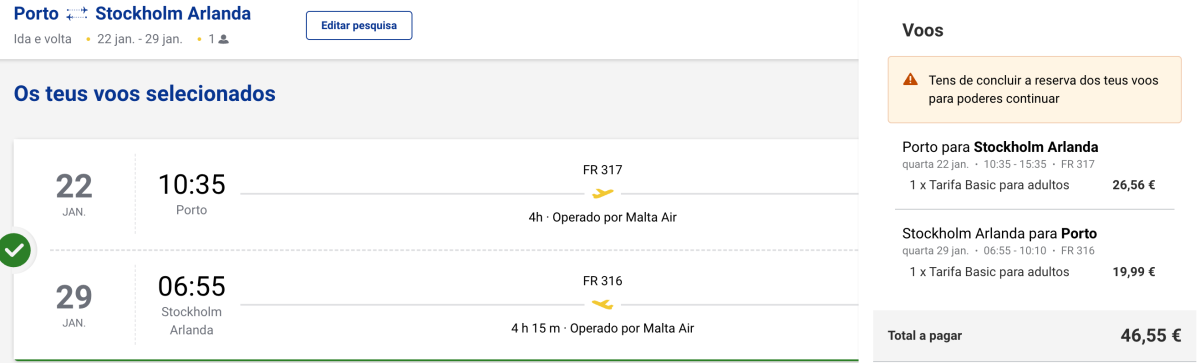The width and height of the screenshot is (1200, 363).
Task: Click the green checkmark selected-flights icon
Action: pyautogui.click(x=14, y=250)
